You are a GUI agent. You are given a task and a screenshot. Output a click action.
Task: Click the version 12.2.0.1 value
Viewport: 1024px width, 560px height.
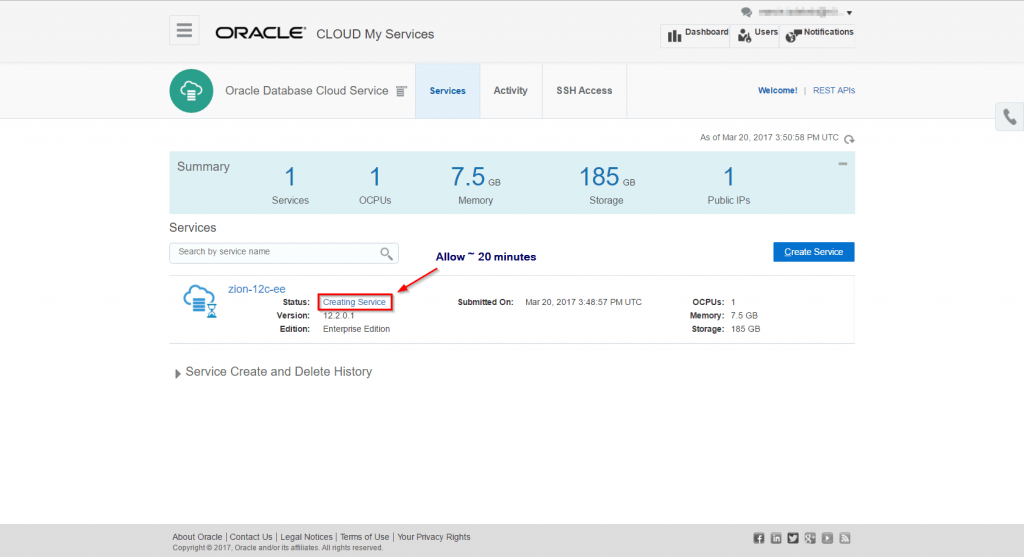pos(338,315)
